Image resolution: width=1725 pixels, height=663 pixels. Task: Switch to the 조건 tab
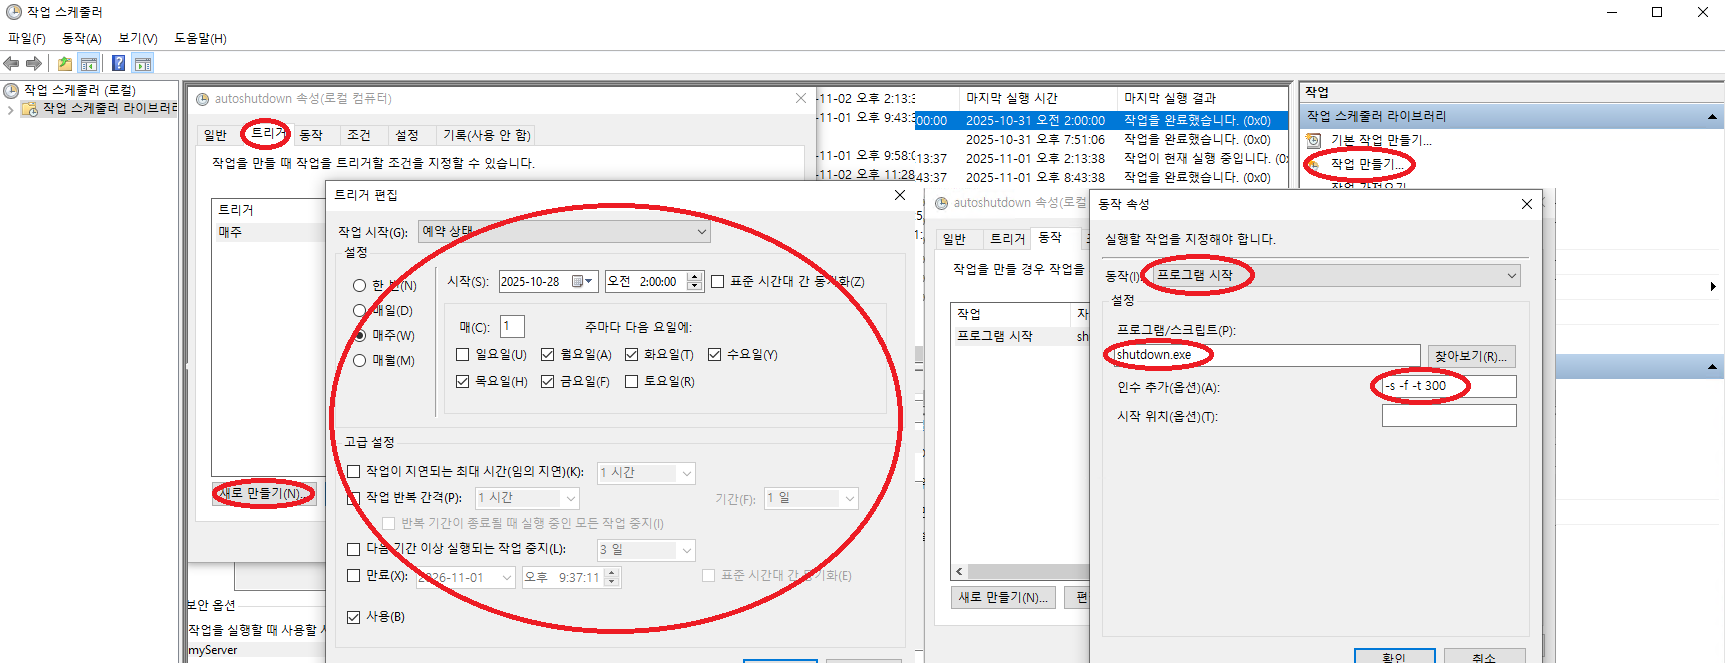click(358, 135)
